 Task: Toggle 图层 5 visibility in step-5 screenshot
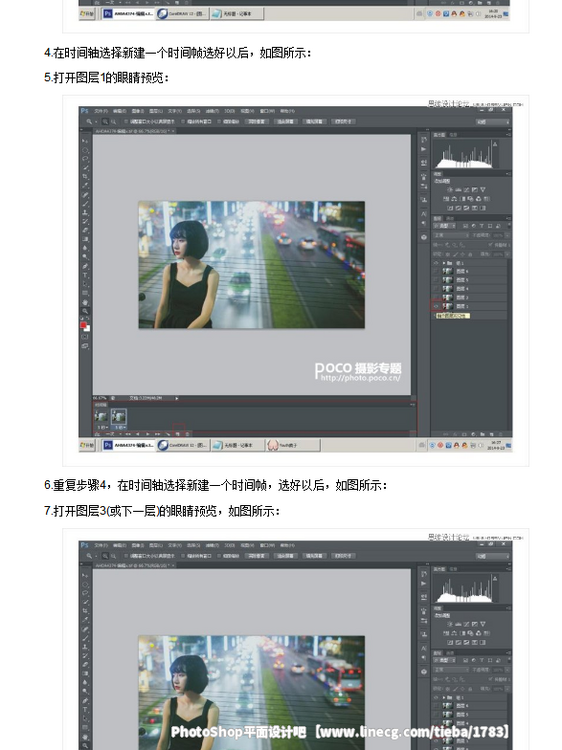436,280
